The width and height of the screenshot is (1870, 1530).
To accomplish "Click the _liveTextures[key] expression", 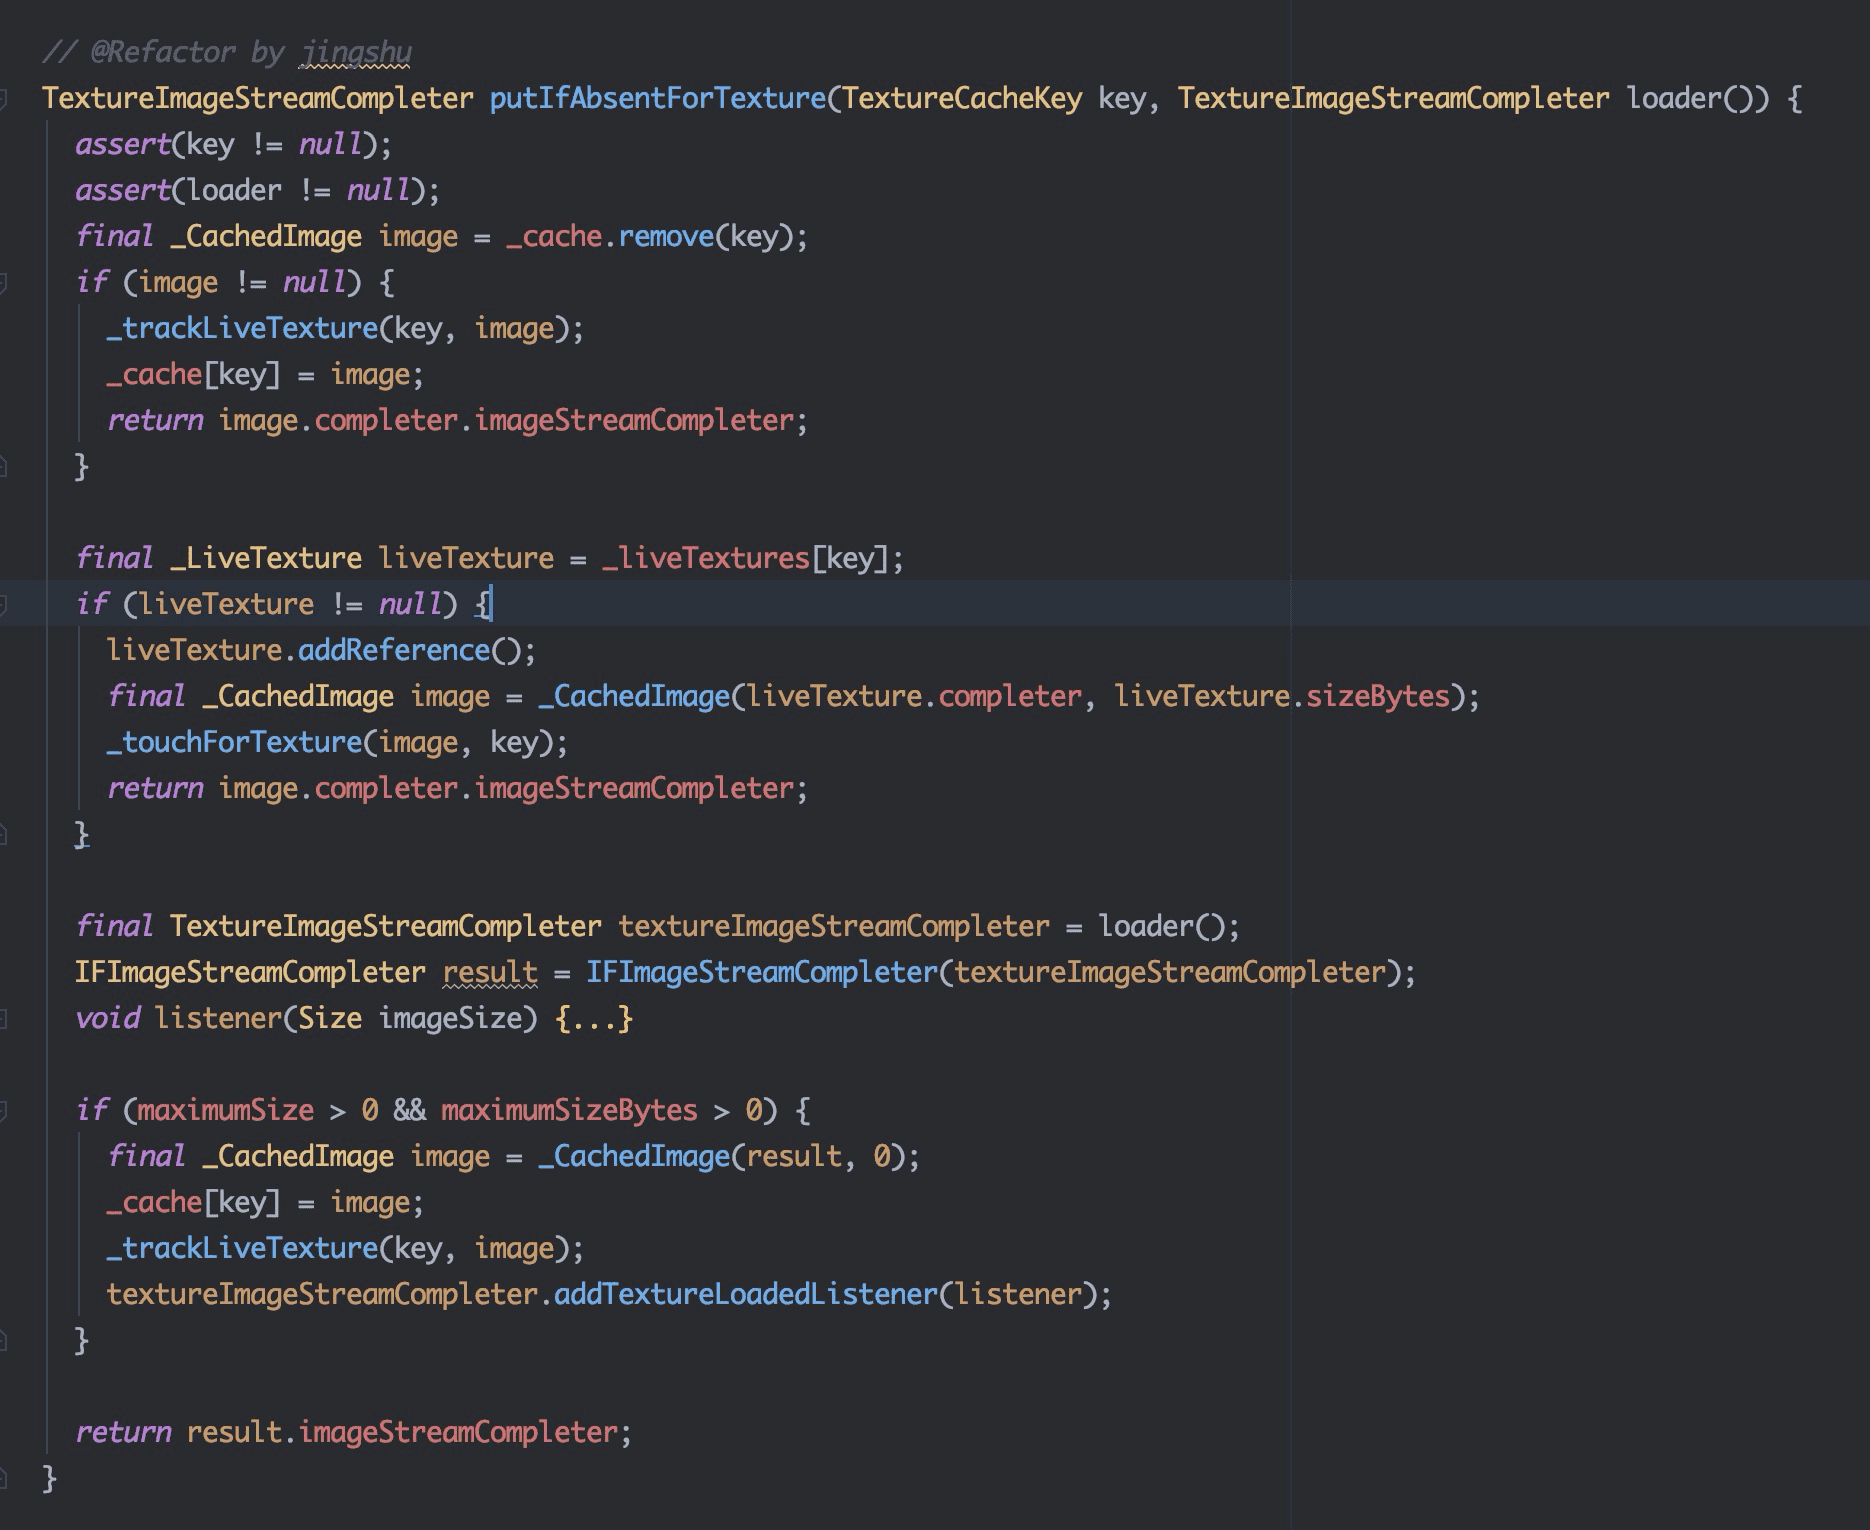I will point(745,558).
